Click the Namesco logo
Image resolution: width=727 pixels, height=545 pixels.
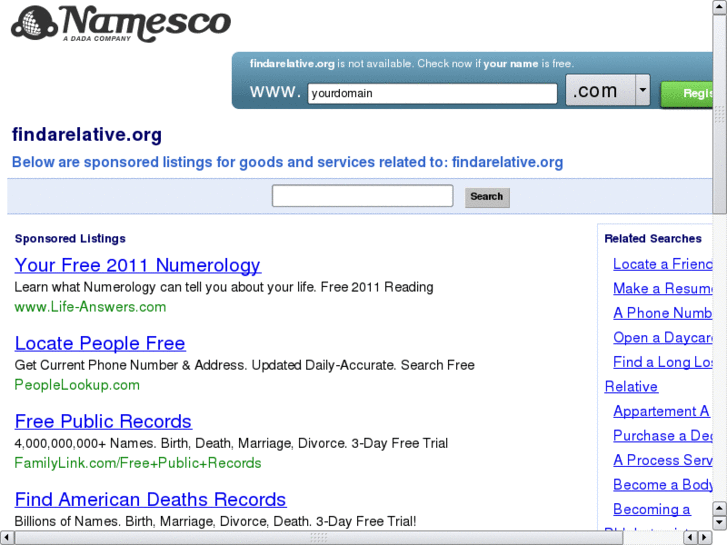point(121,23)
